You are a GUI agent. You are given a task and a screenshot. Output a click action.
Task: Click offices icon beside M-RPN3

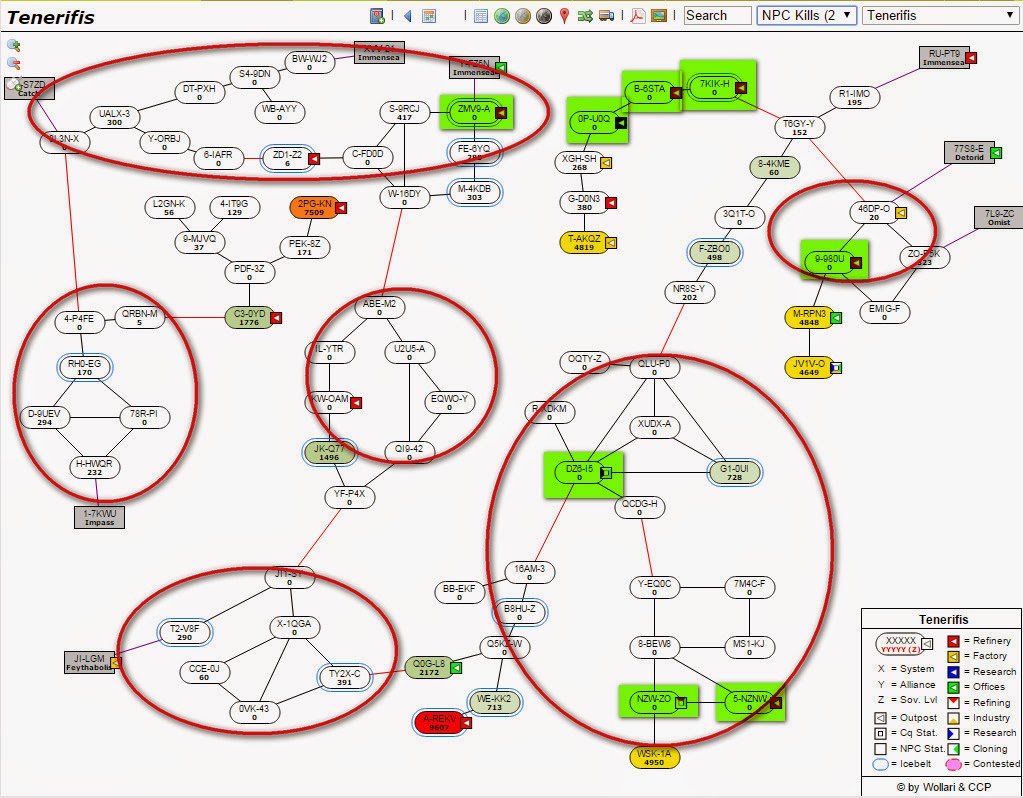click(836, 318)
